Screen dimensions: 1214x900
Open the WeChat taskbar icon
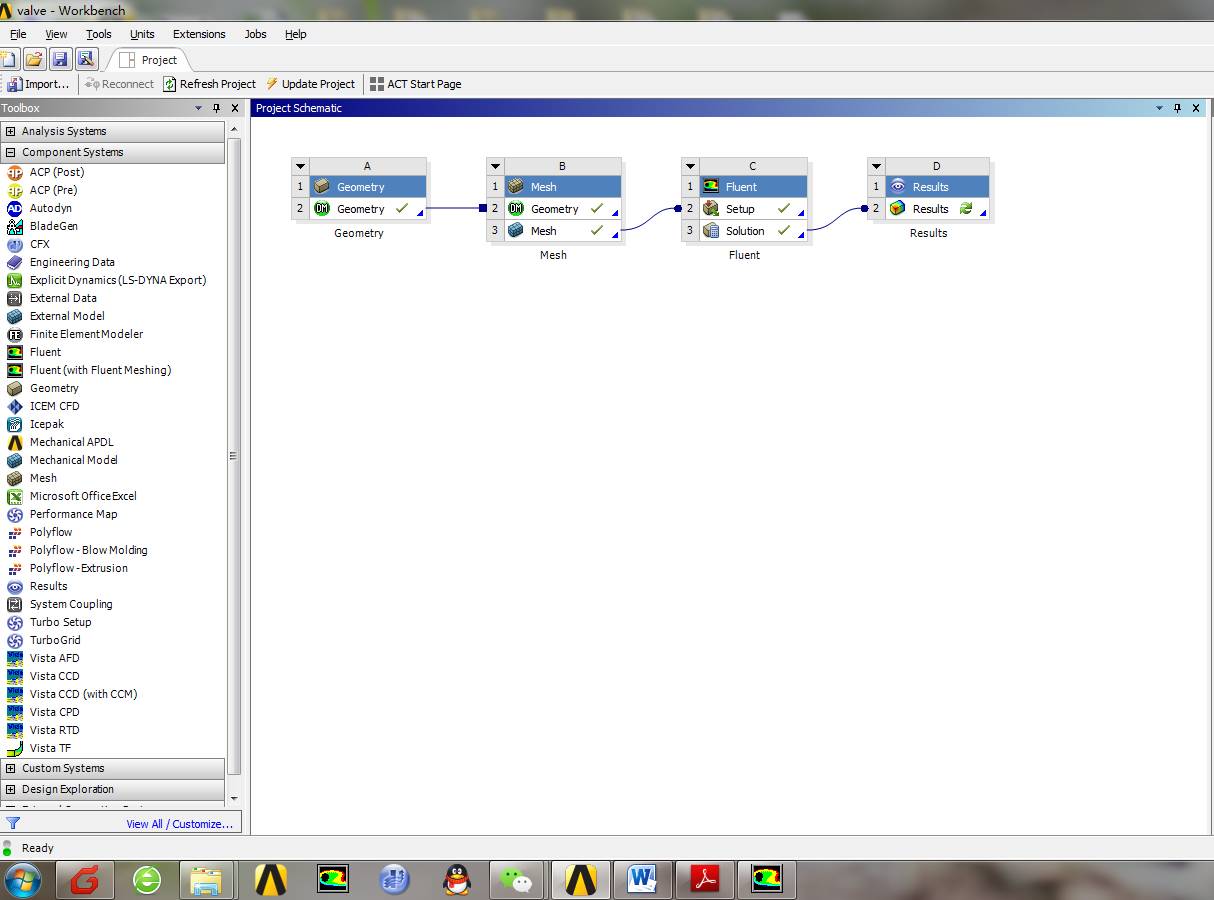[x=517, y=880]
